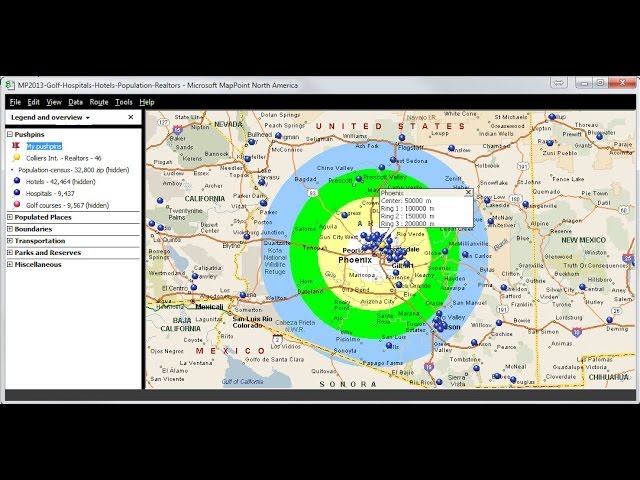640x480 pixels.
Task: Click the 'Ring 2 : 150000 m' line
Action: pos(407,216)
